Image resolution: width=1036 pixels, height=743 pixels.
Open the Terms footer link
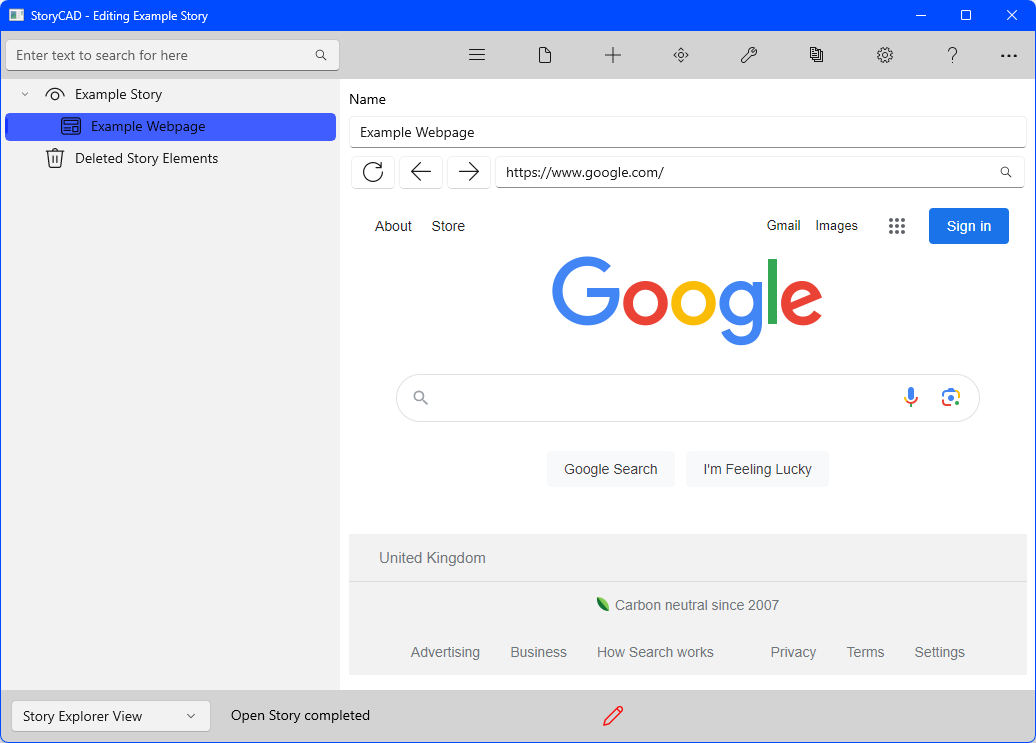point(866,653)
